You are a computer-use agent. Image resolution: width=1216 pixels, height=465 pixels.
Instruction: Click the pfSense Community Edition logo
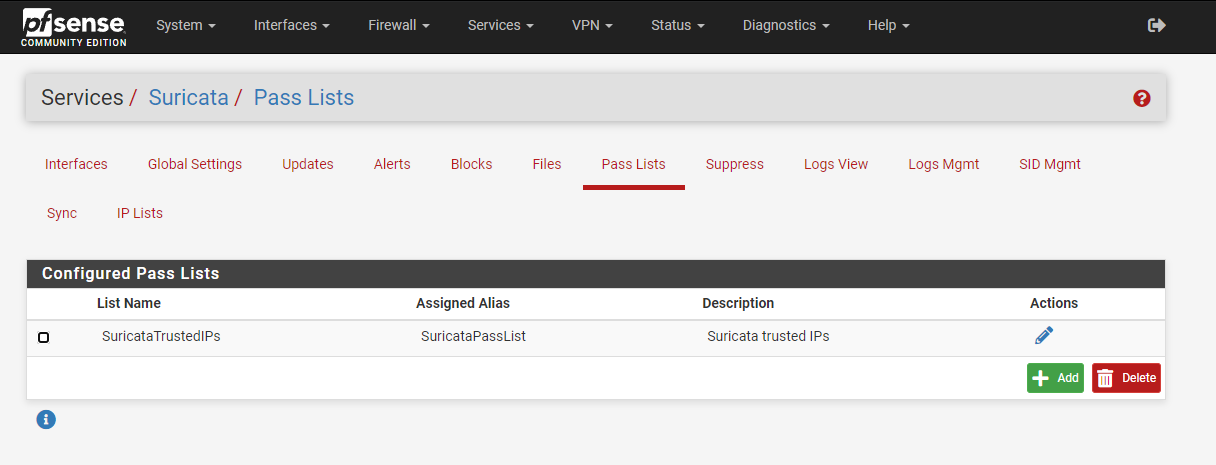point(74,27)
